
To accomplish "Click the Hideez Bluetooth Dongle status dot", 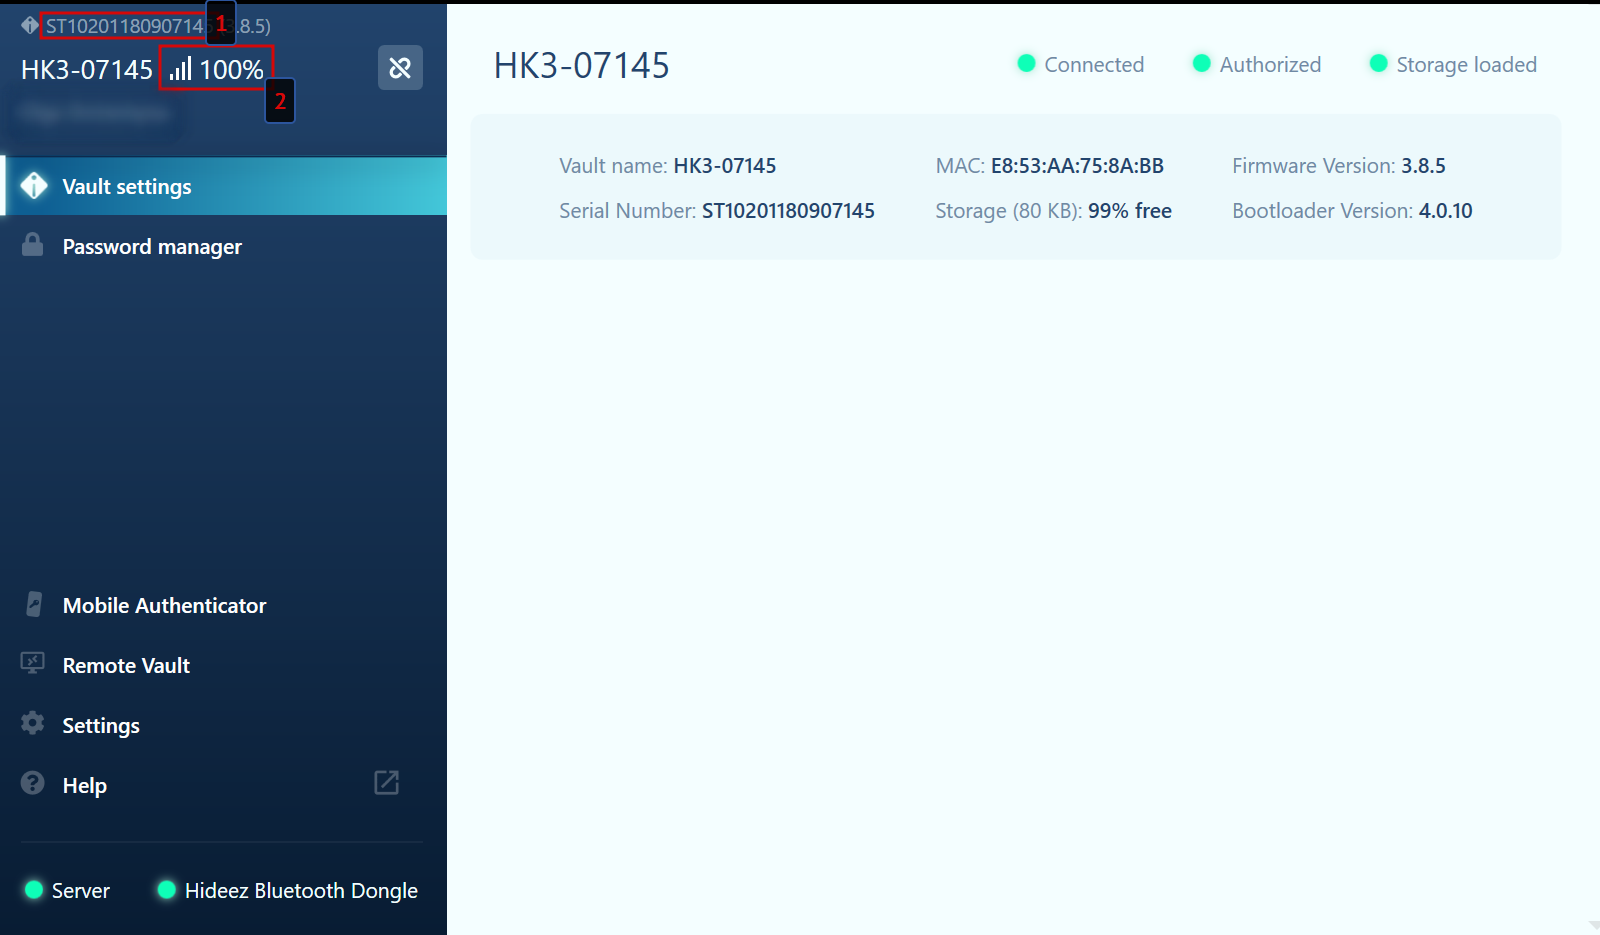I will [x=165, y=890].
